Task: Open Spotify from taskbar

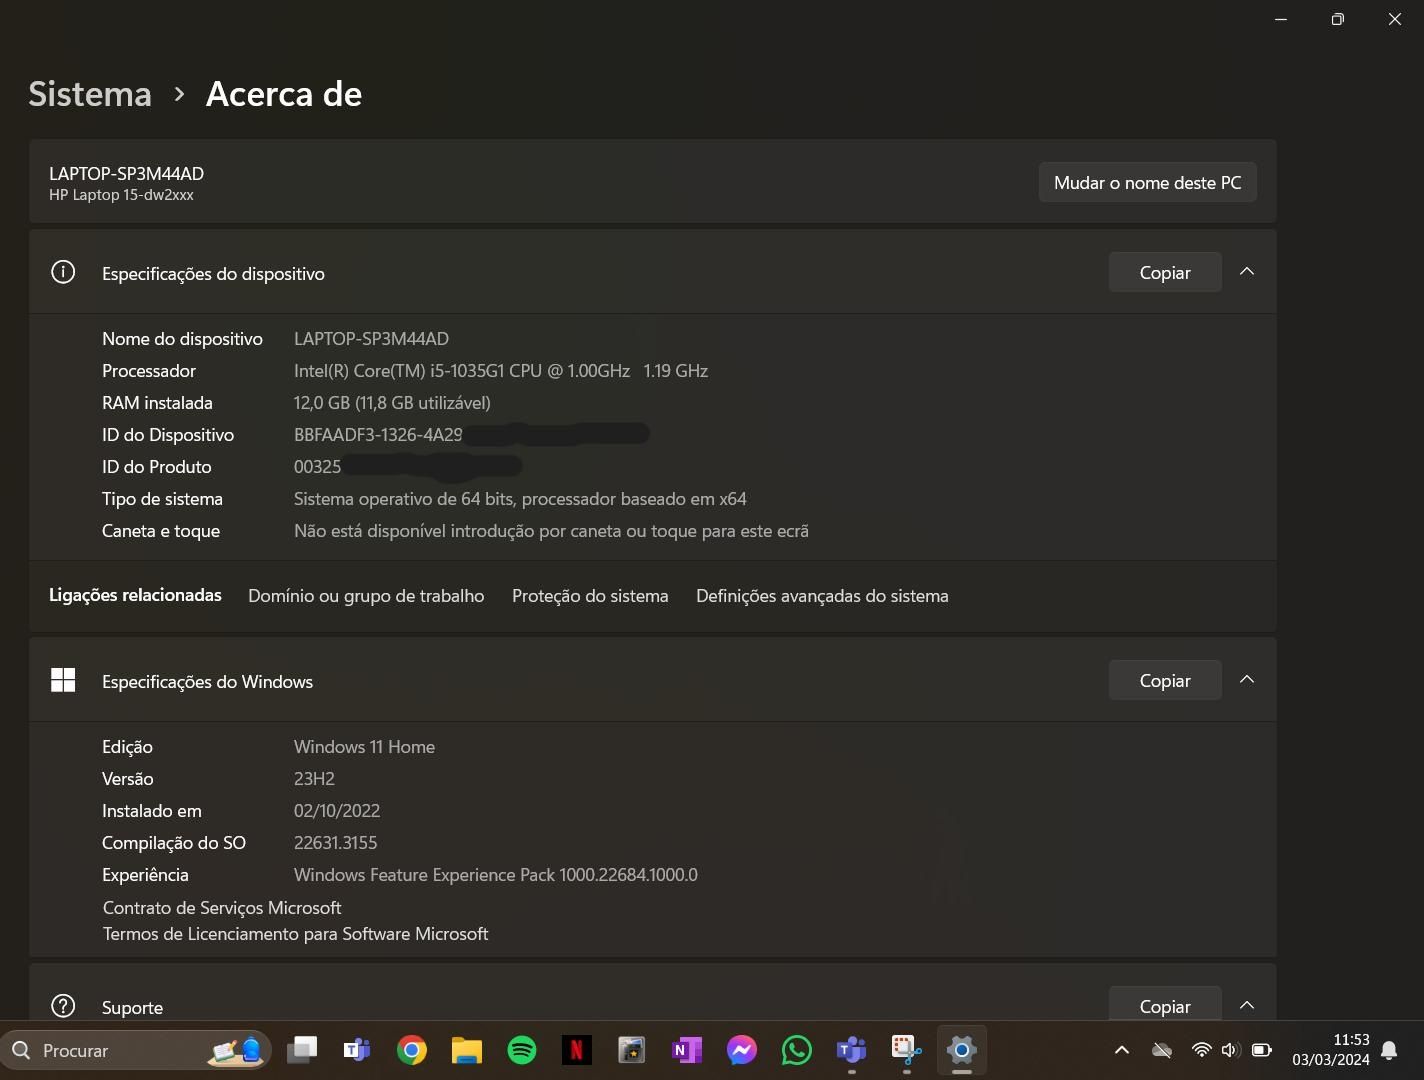Action: coord(522,1050)
